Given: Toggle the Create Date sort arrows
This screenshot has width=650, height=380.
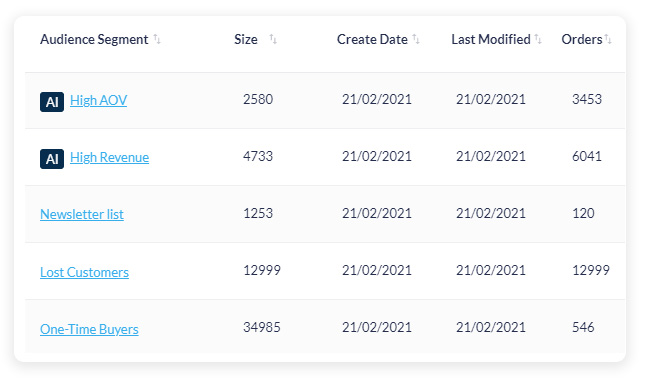Looking at the screenshot, I should click(x=416, y=39).
